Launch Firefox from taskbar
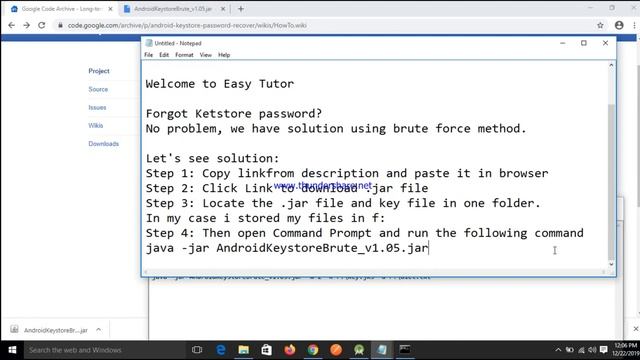The height and width of the screenshot is (360, 640). (290, 350)
